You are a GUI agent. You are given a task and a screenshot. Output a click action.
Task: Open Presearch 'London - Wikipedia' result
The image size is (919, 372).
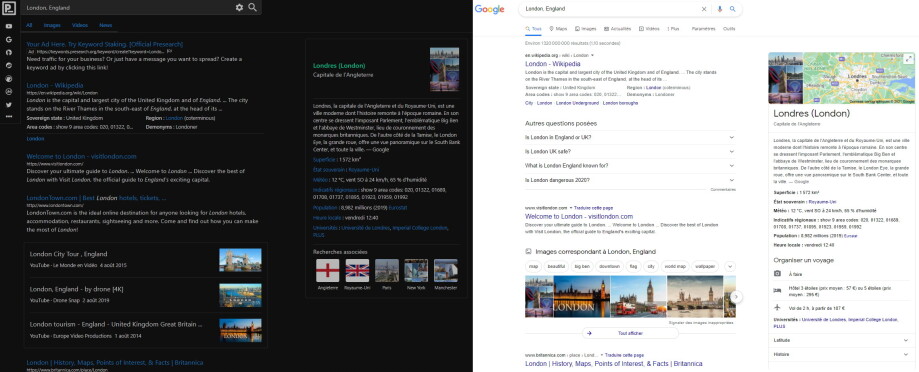(55, 86)
